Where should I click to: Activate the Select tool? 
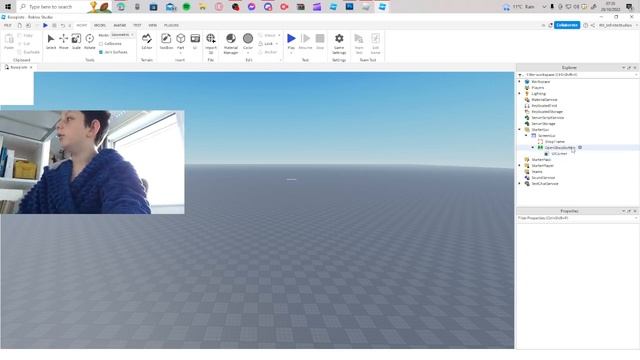coord(51,41)
